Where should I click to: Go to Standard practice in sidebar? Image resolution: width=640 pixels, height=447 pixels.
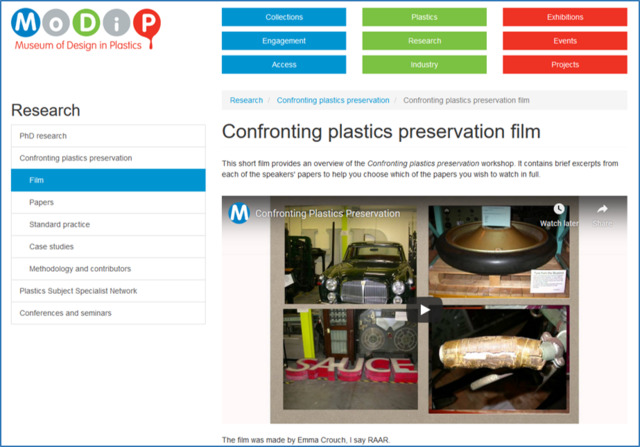(108, 225)
